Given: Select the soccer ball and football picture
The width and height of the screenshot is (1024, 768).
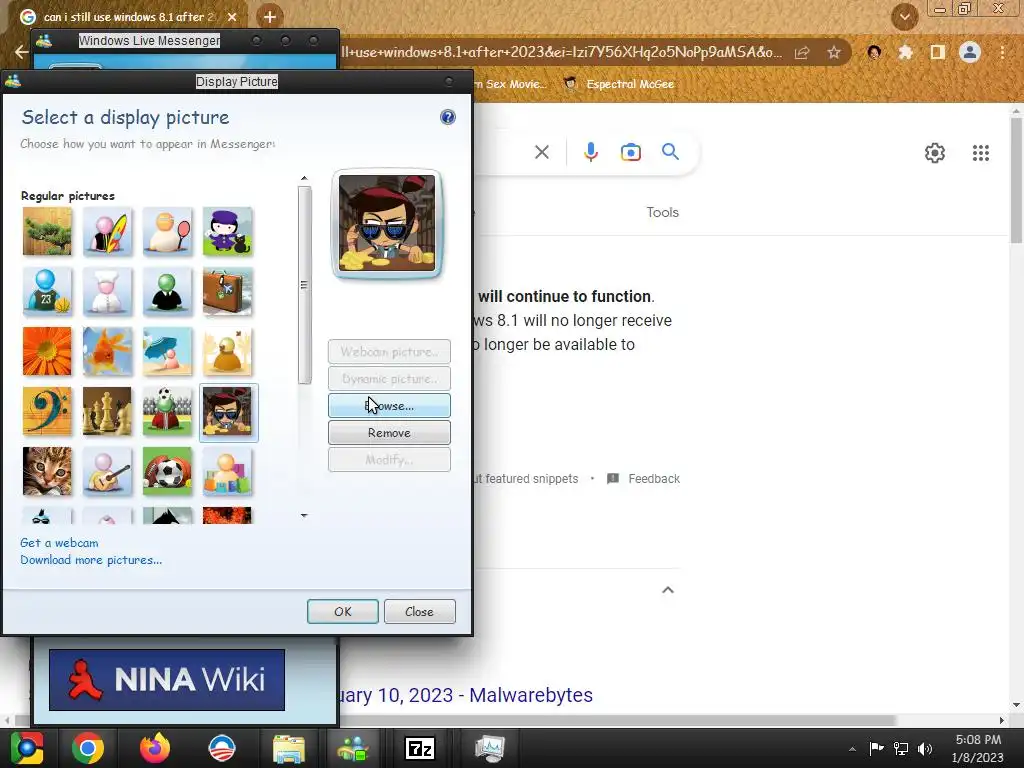Looking at the screenshot, I should [x=168, y=472].
